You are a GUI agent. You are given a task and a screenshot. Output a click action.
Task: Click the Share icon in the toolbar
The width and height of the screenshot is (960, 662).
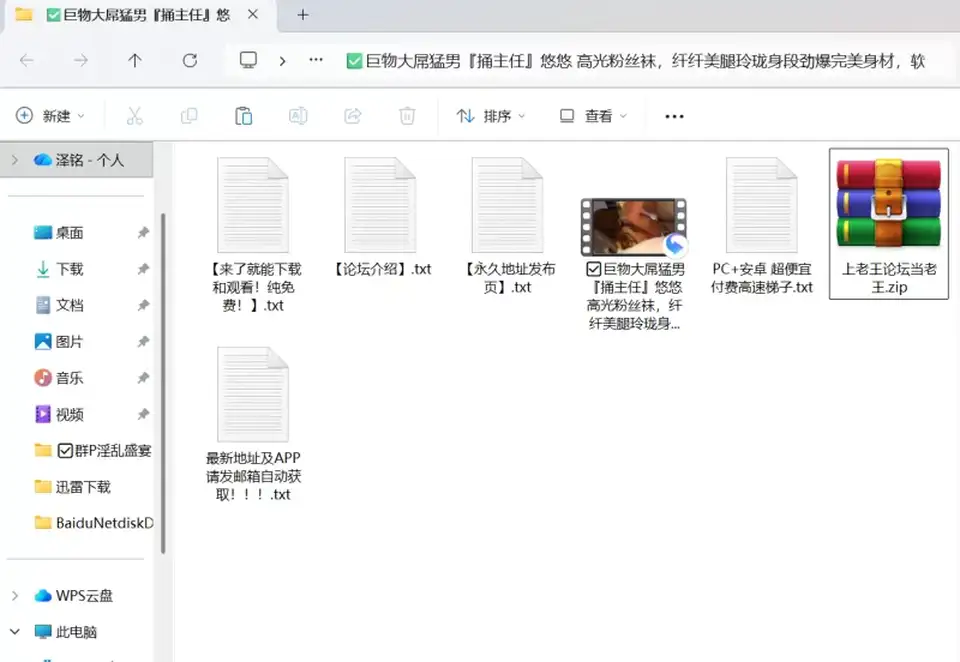coord(353,116)
